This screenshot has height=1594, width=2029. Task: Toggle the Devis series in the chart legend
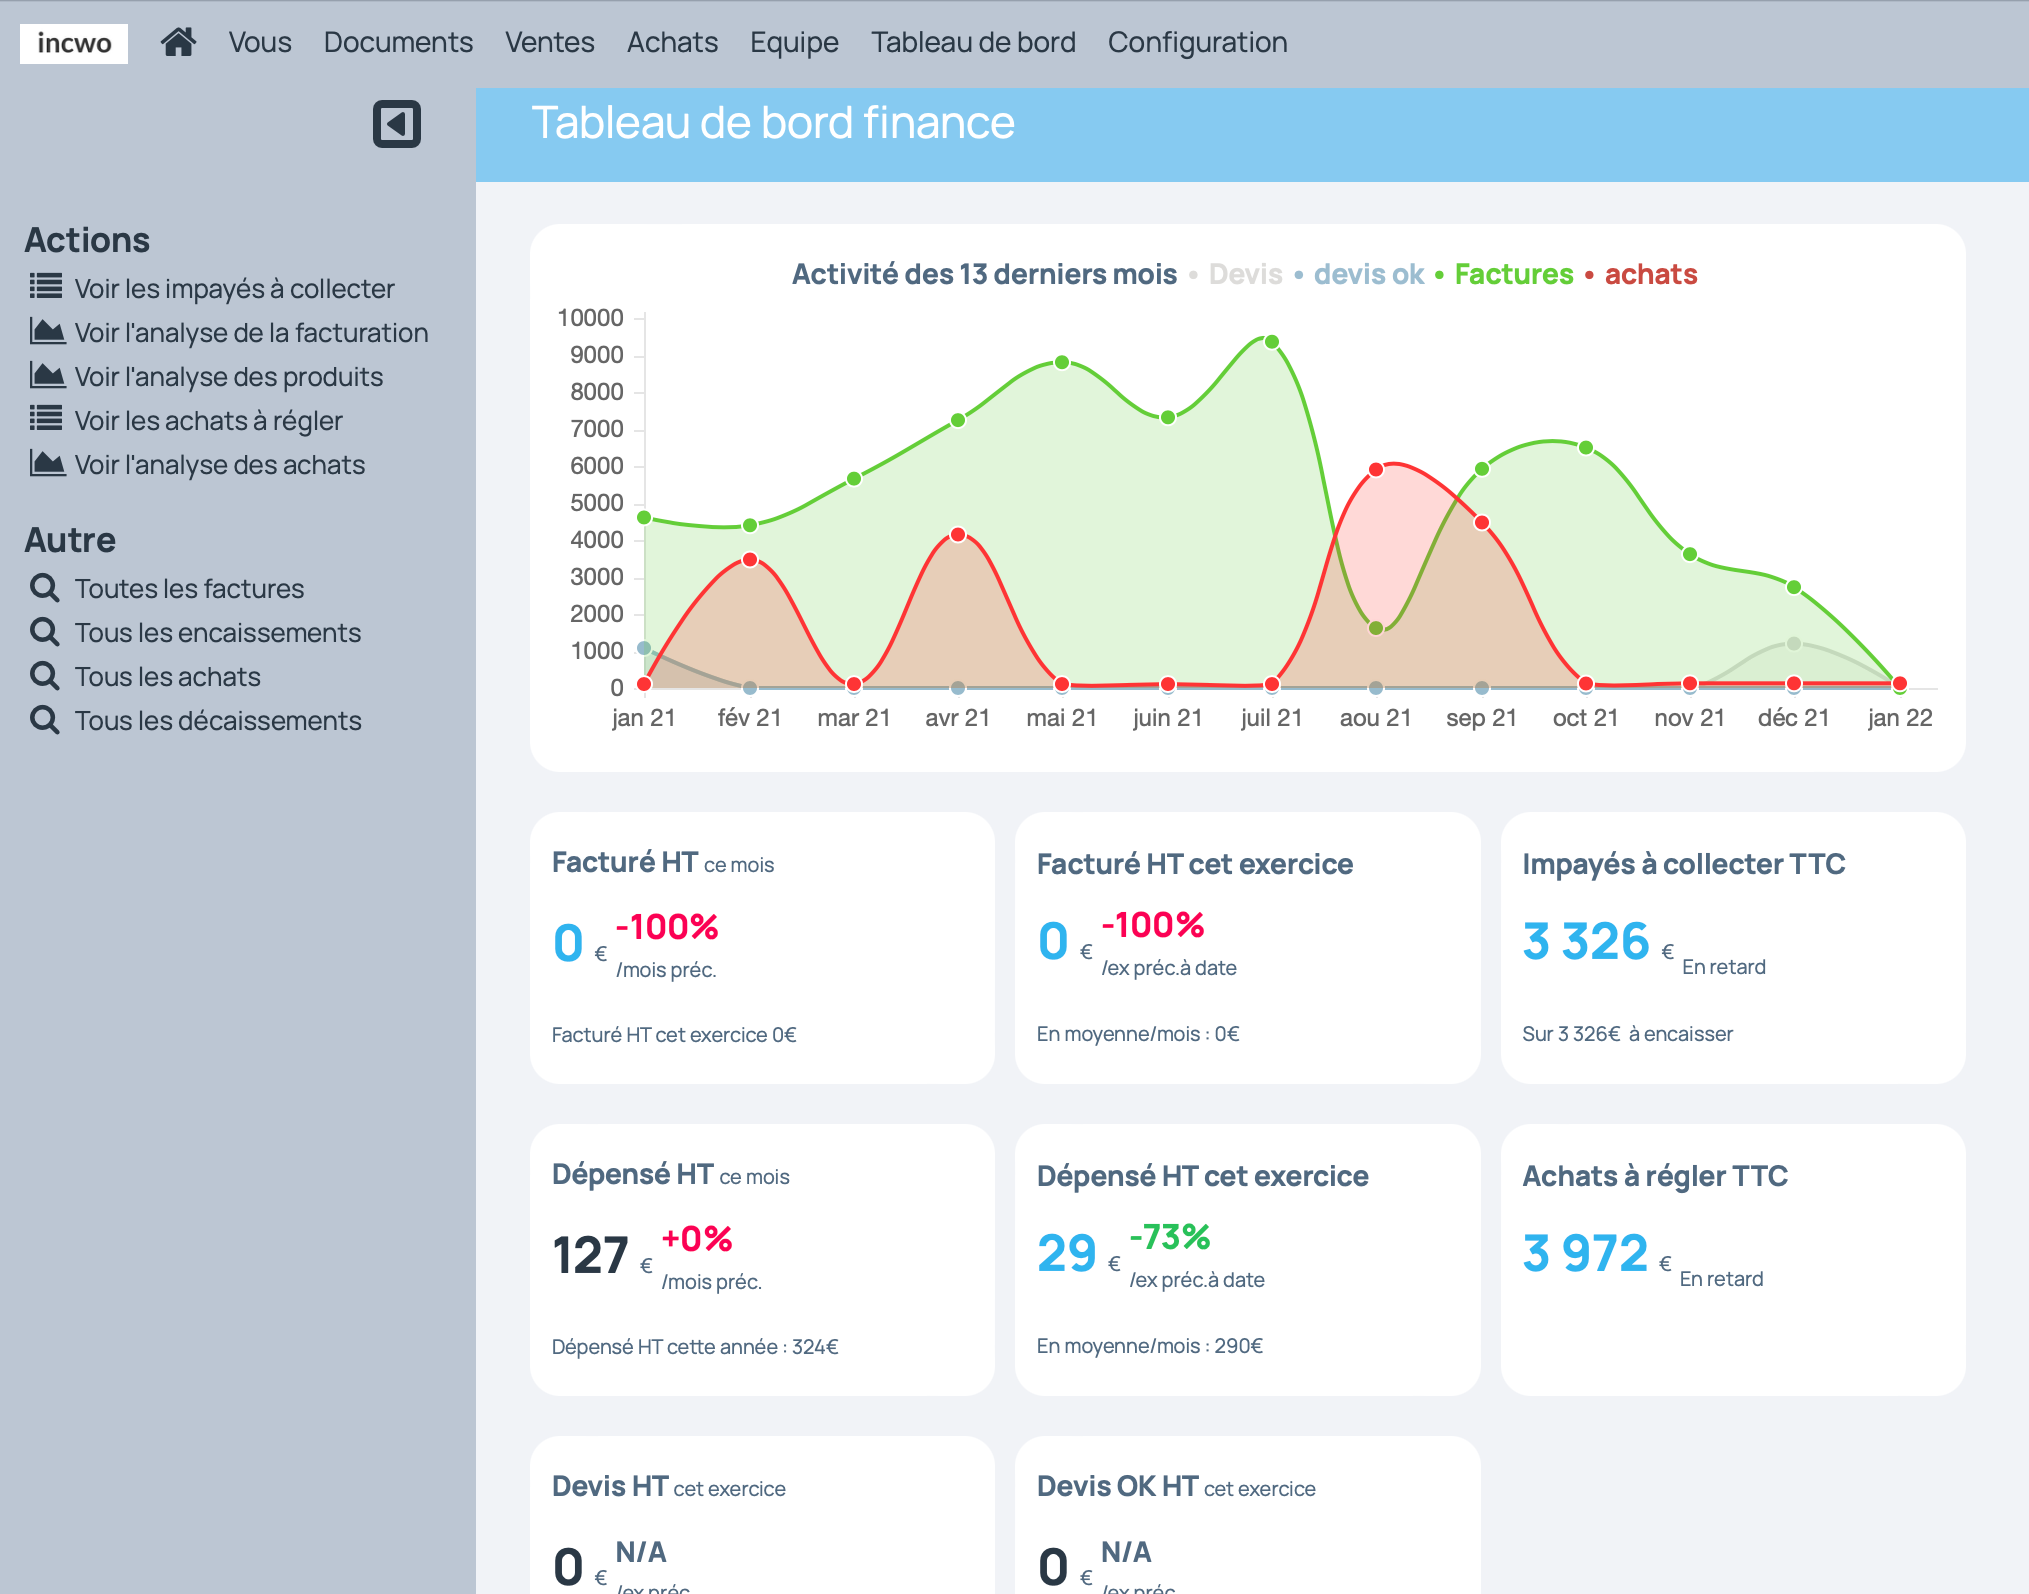point(1245,273)
